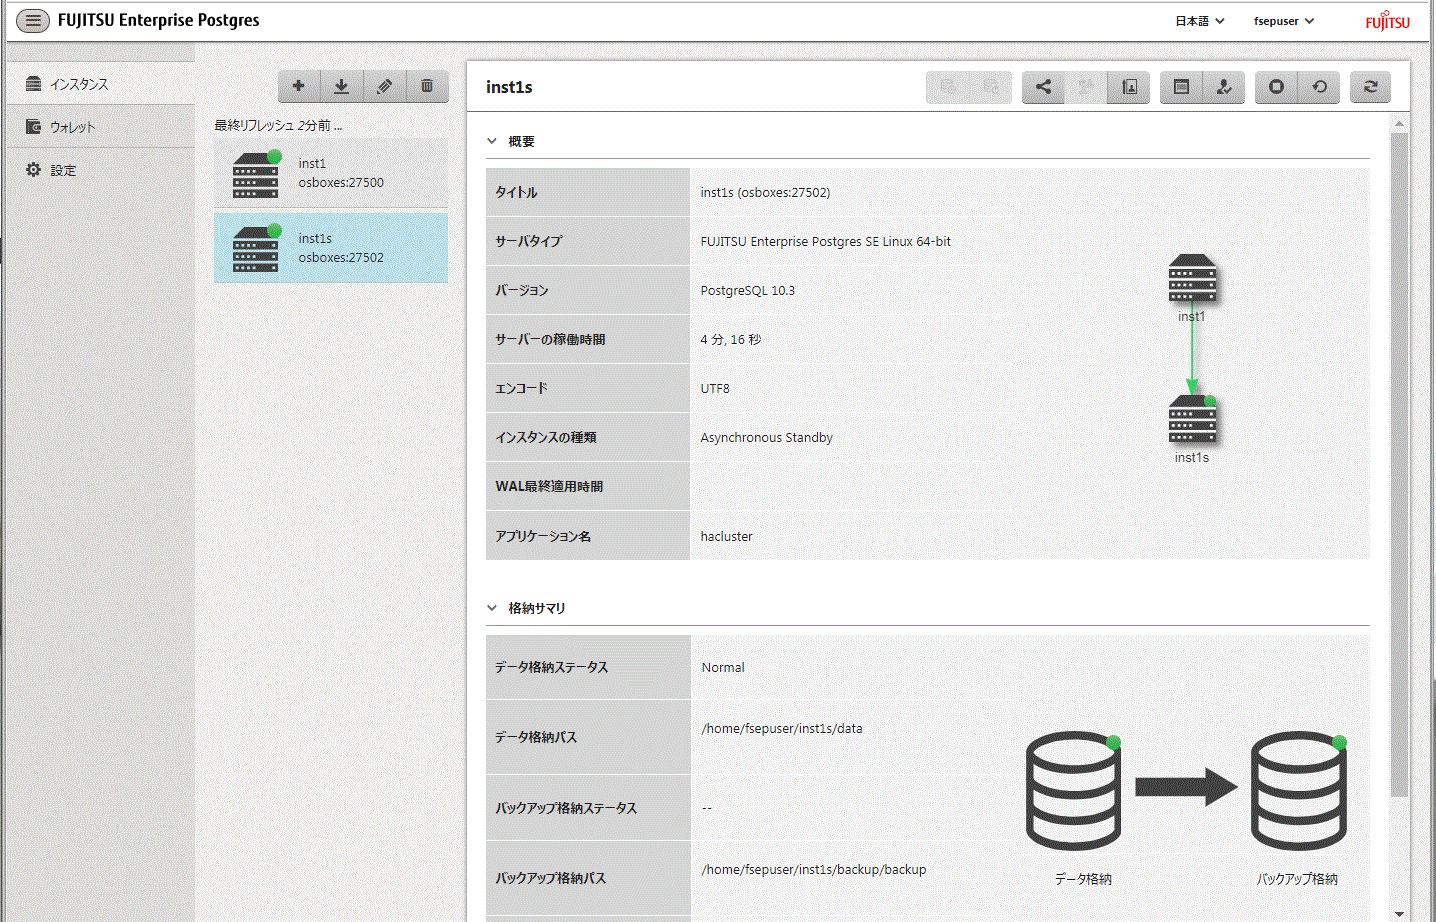Click the scrollbar up arrow in detail panel

[1399, 124]
